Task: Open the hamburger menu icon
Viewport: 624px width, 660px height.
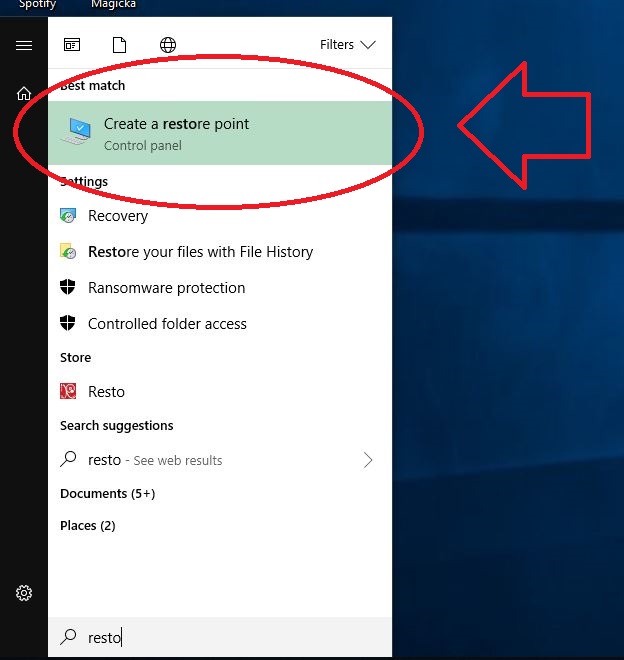Action: tap(24, 45)
